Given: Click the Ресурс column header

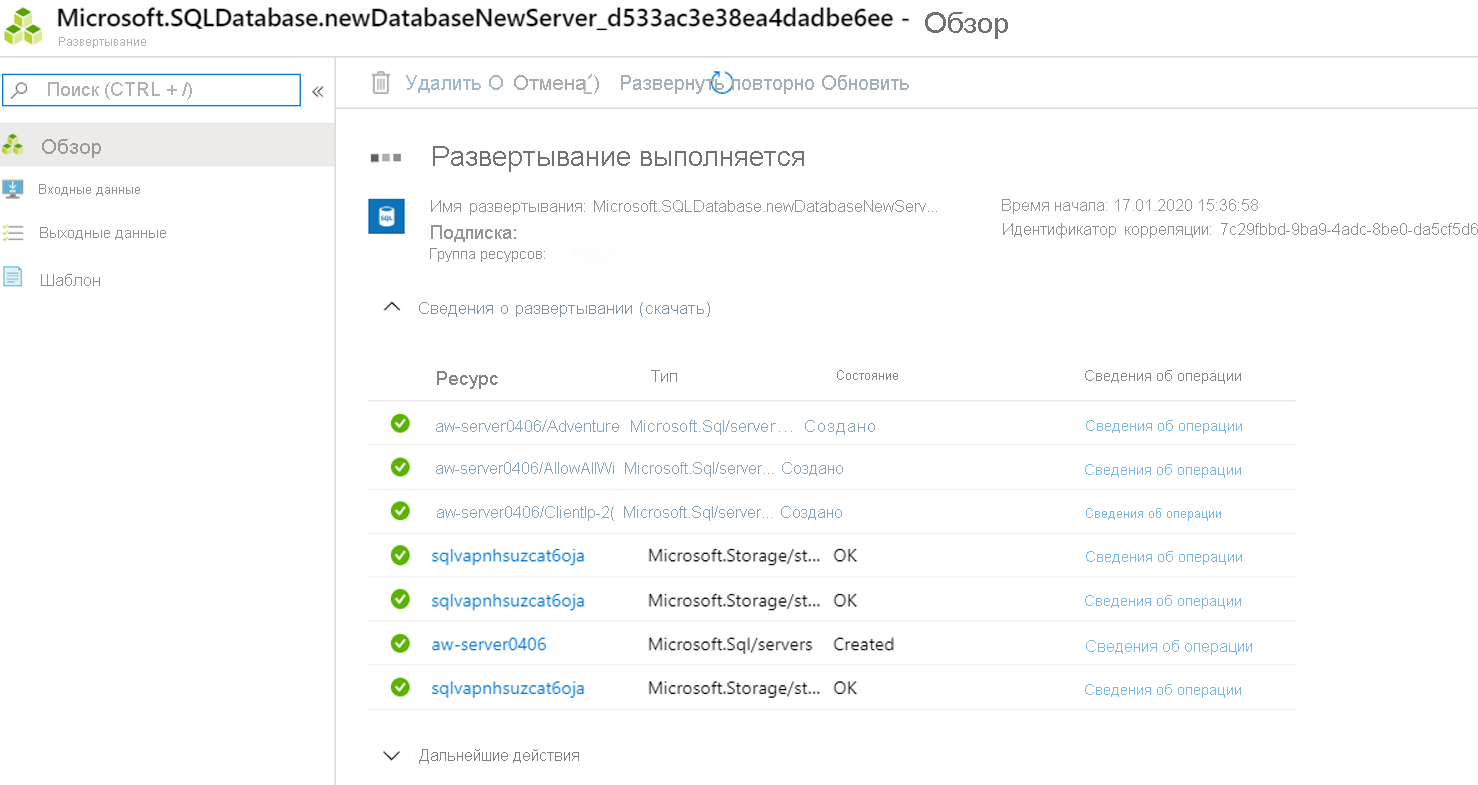Looking at the screenshot, I should click(467, 379).
